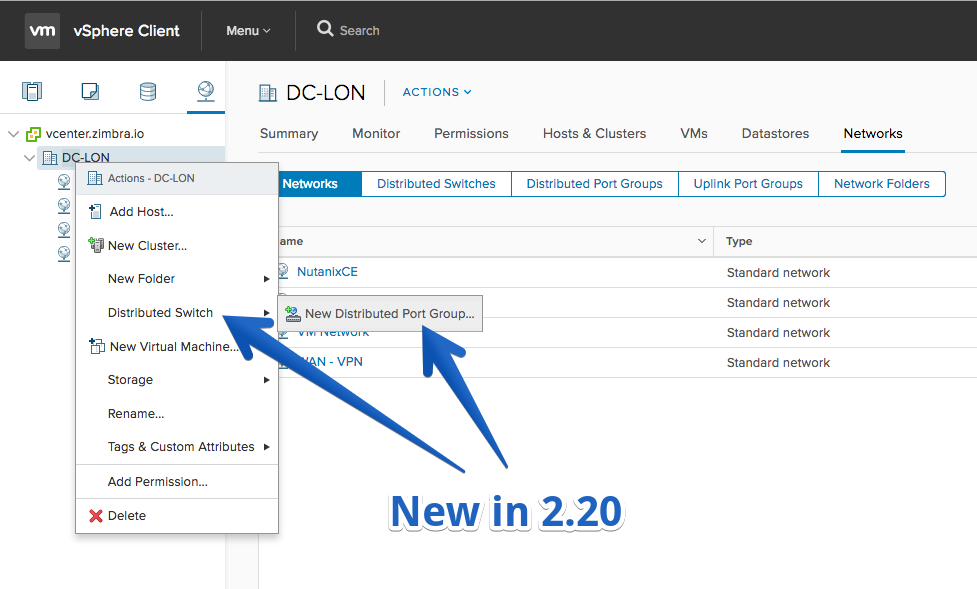977x589 pixels.
Task: Switch to the Hosts & Clusters tab
Action: click(x=594, y=133)
